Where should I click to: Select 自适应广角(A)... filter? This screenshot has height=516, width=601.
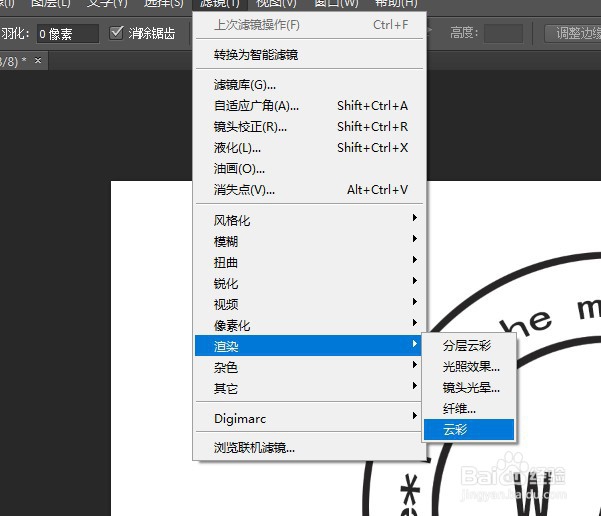click(x=309, y=105)
